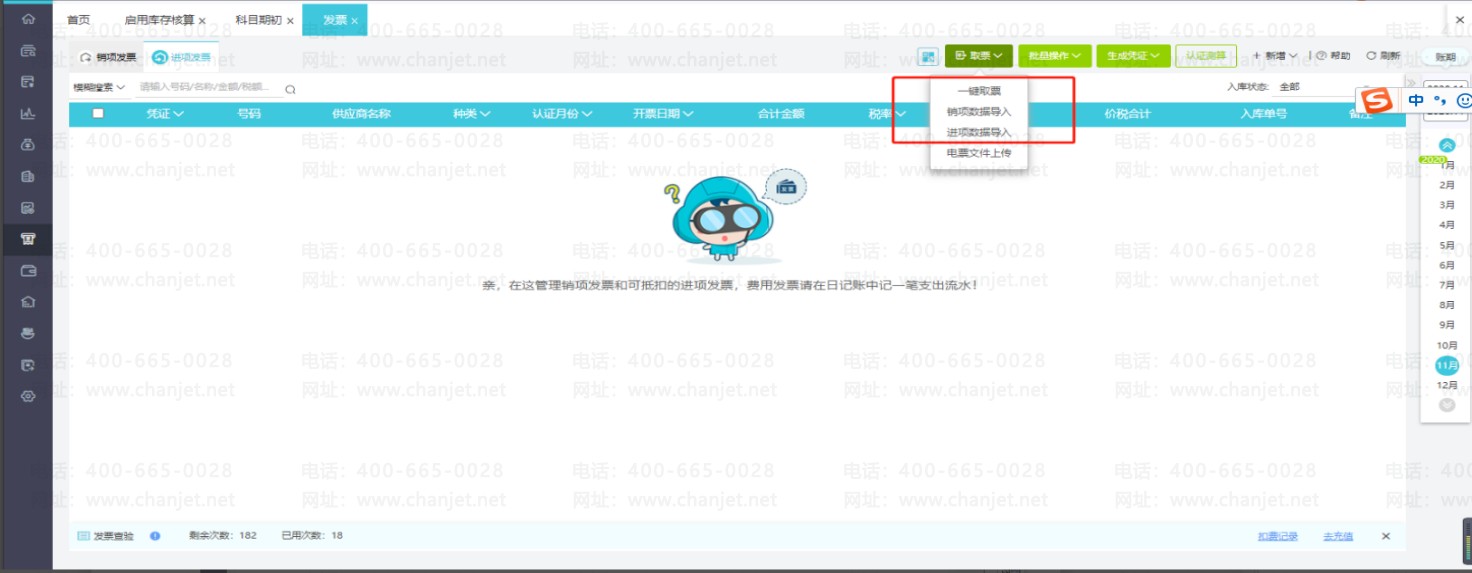Expand the 批量操作 dropdown button

pyautogui.click(x=1055, y=56)
